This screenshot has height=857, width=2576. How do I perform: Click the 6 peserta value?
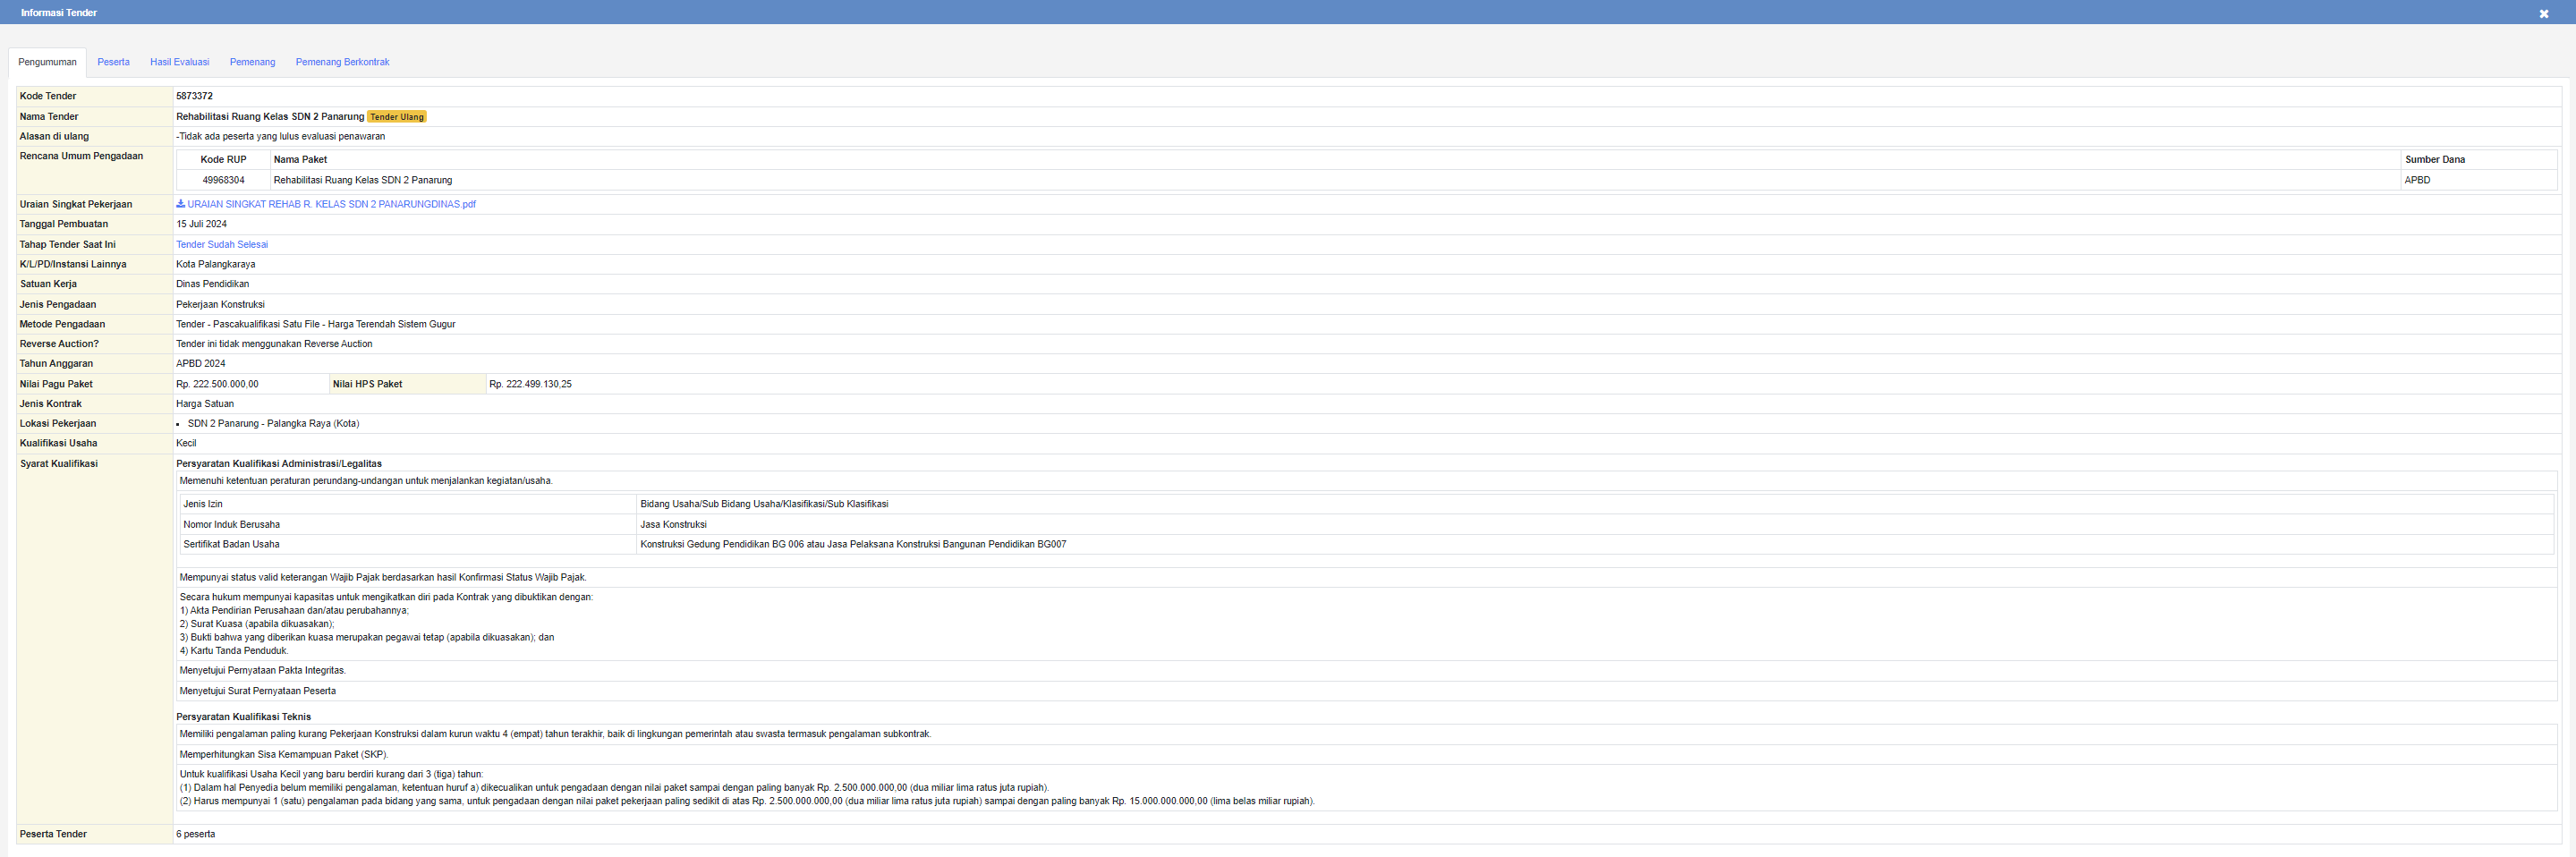[x=196, y=834]
